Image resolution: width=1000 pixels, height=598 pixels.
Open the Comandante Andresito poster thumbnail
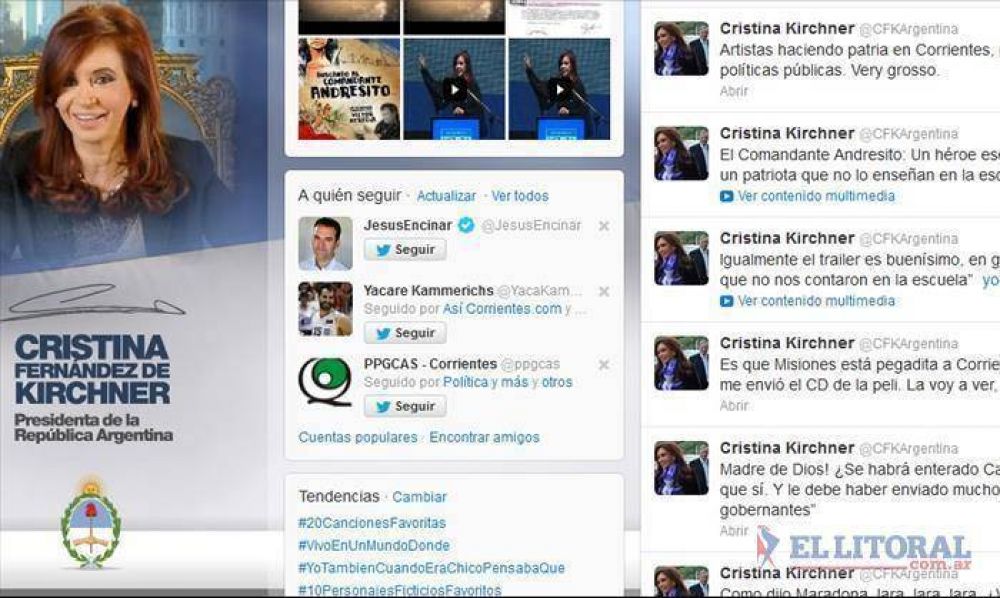tap(349, 89)
